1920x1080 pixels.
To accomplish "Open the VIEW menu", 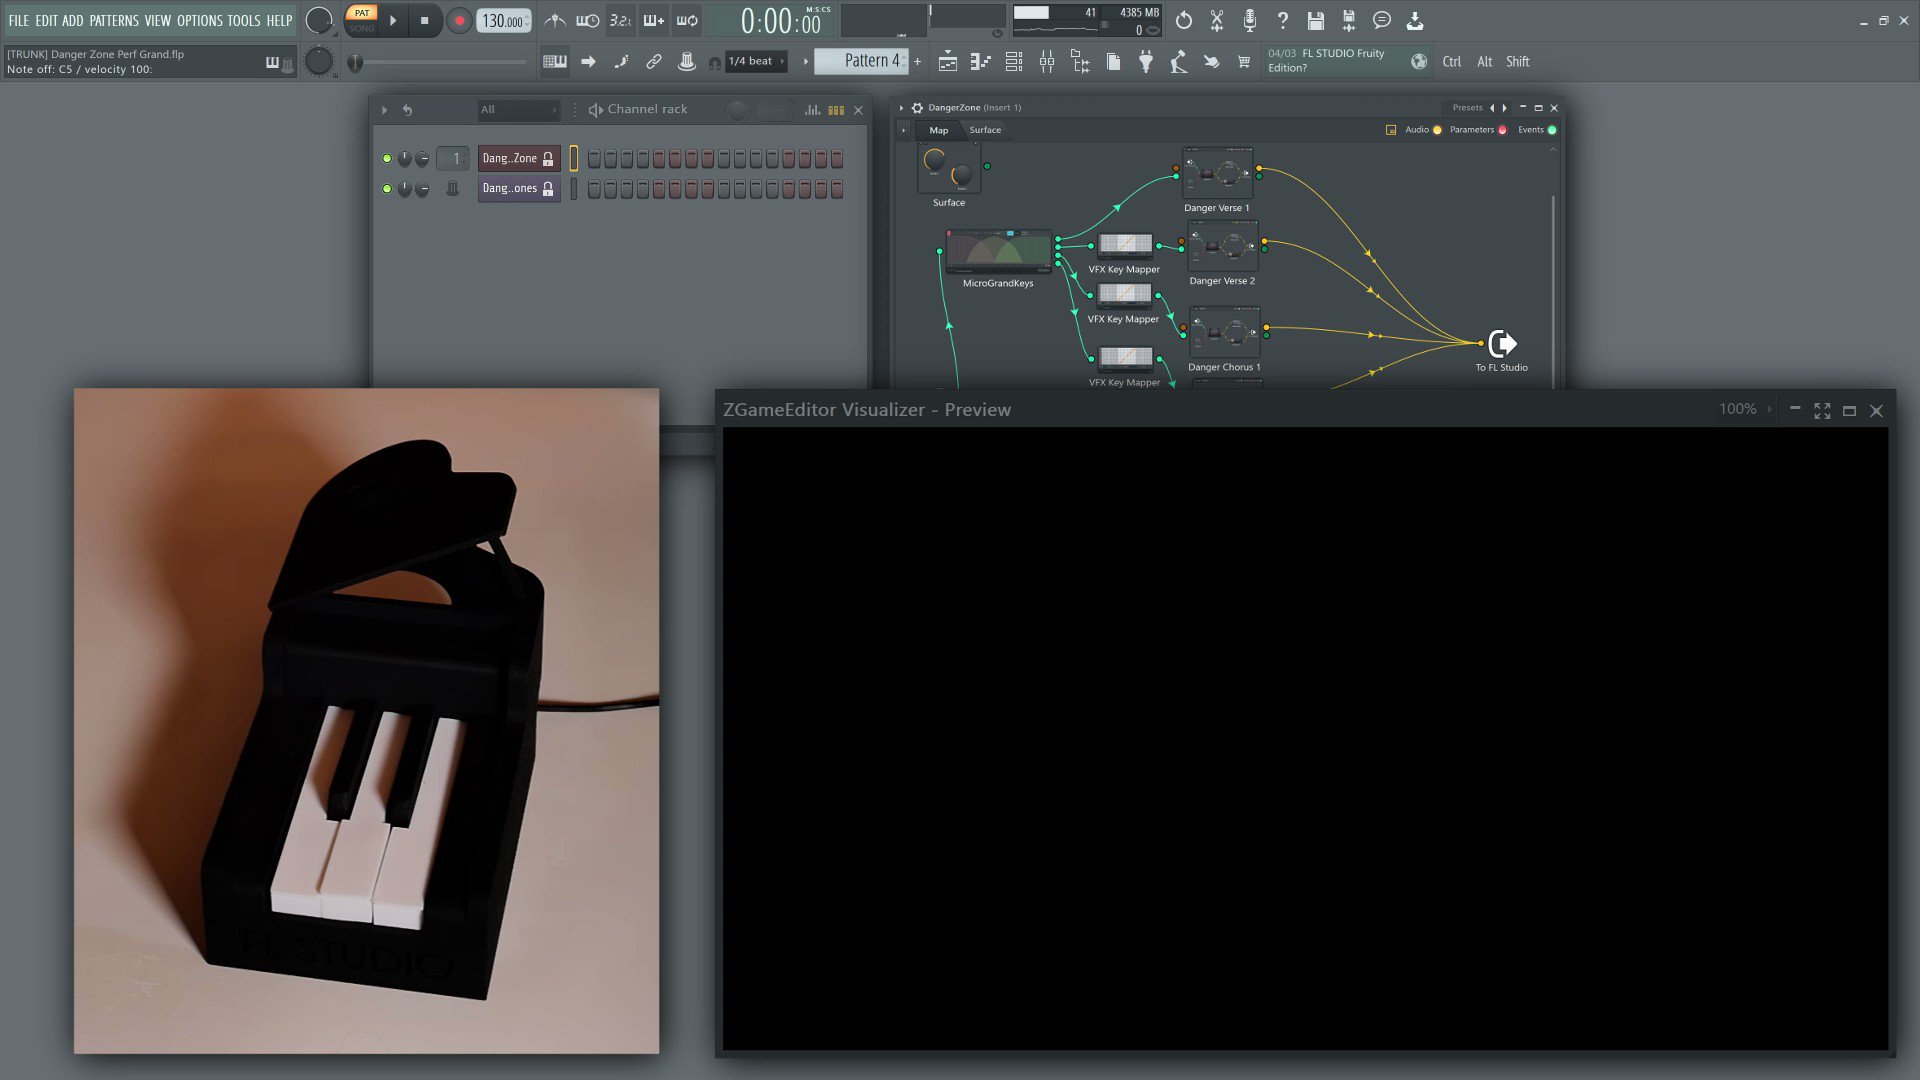I will point(158,20).
